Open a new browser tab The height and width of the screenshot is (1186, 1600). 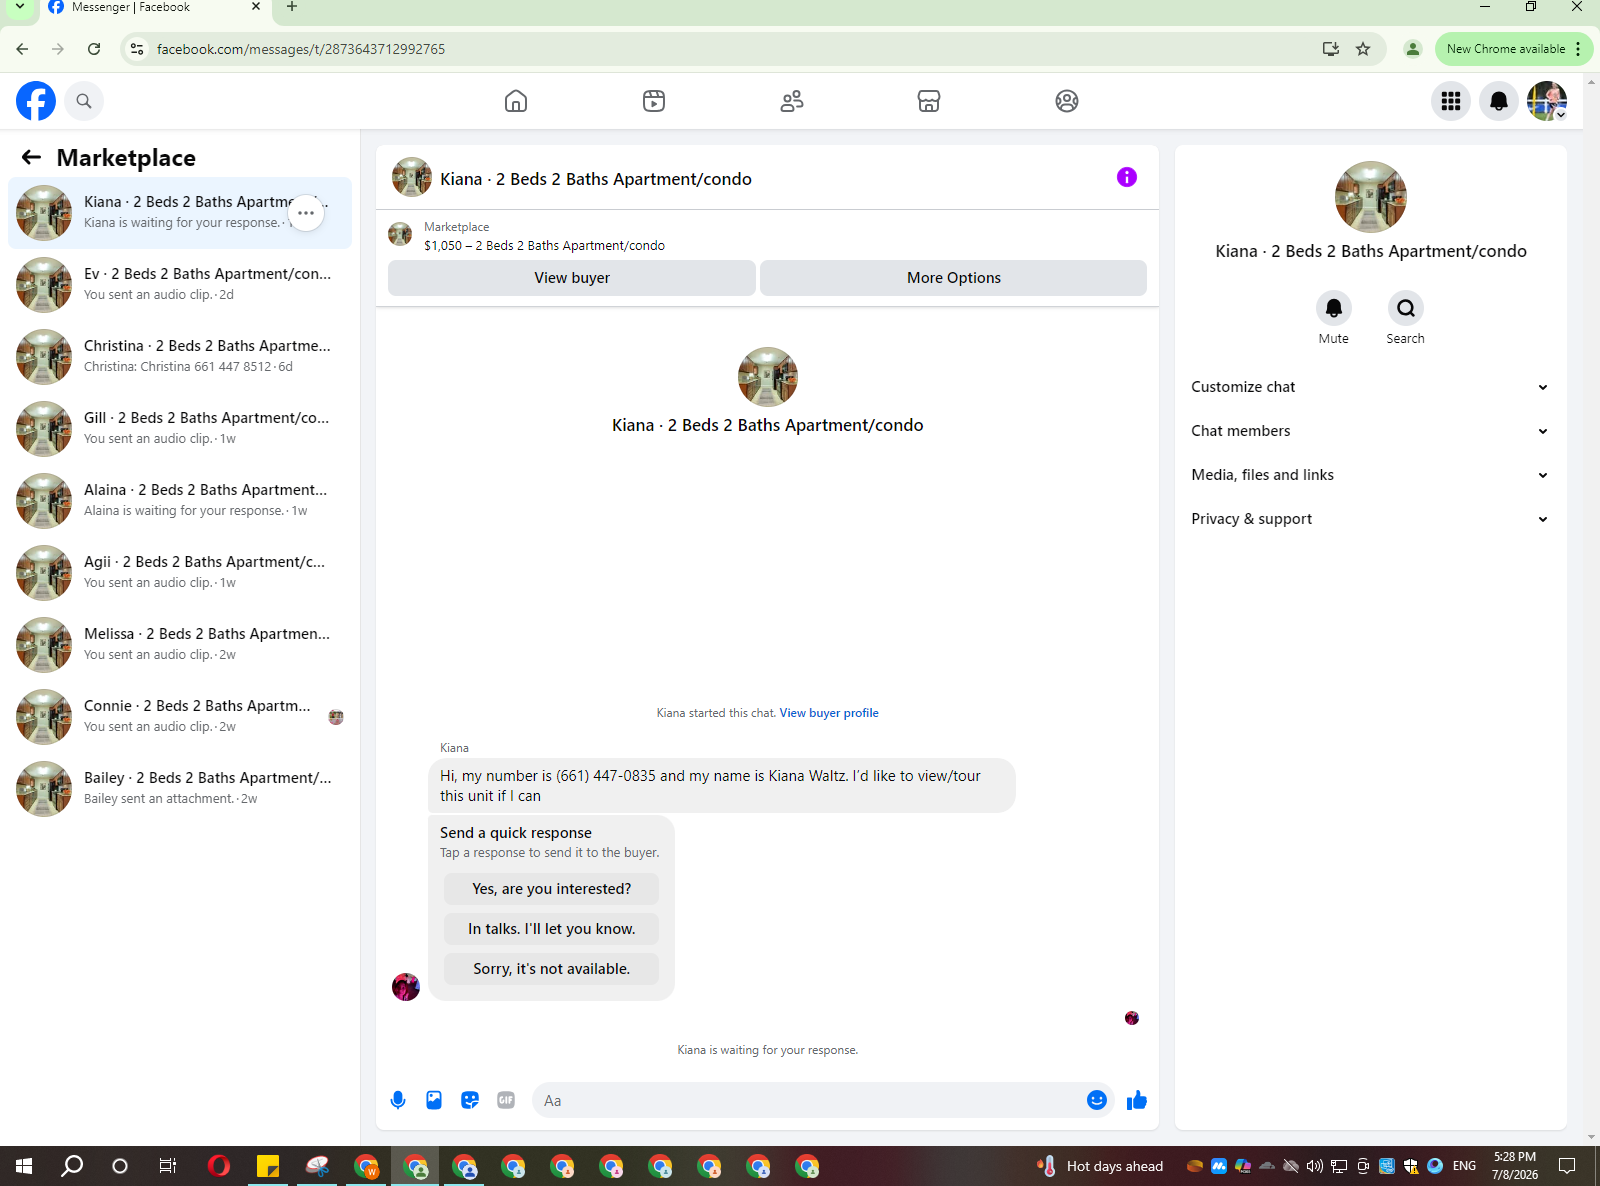coord(292,7)
